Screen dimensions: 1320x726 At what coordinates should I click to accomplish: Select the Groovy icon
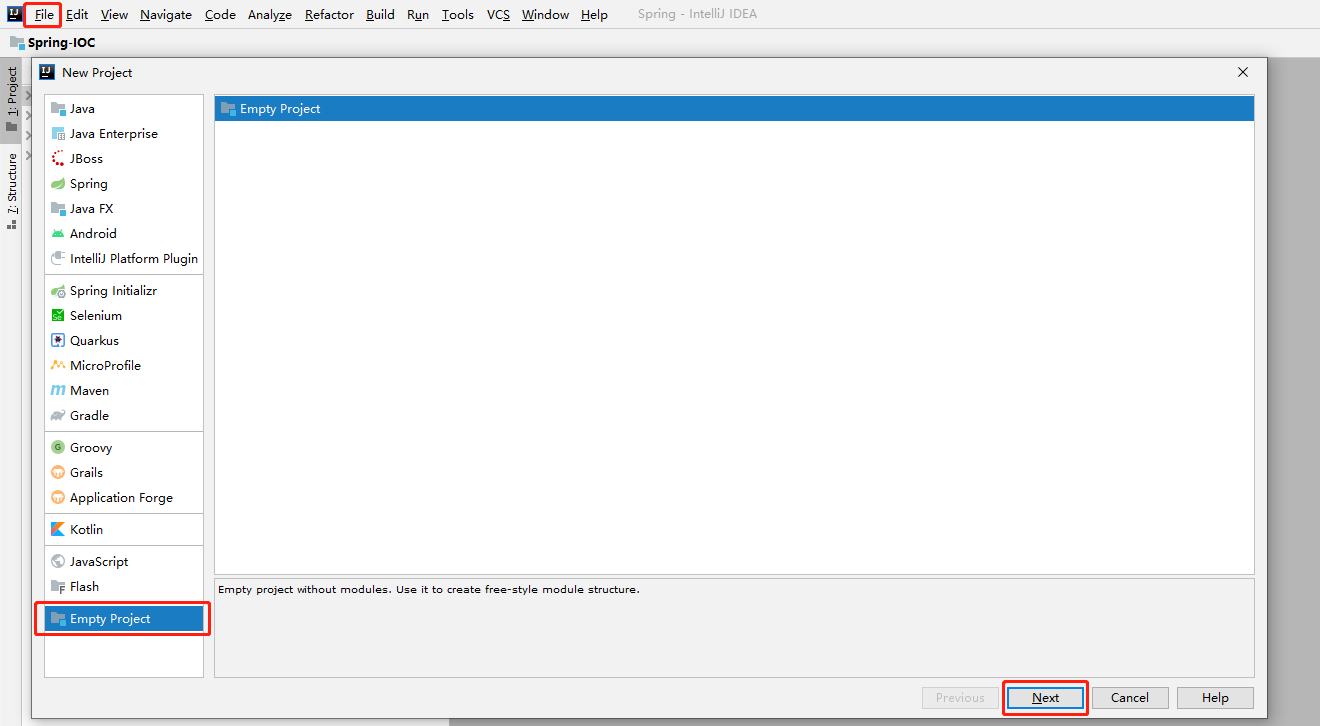tap(58, 447)
